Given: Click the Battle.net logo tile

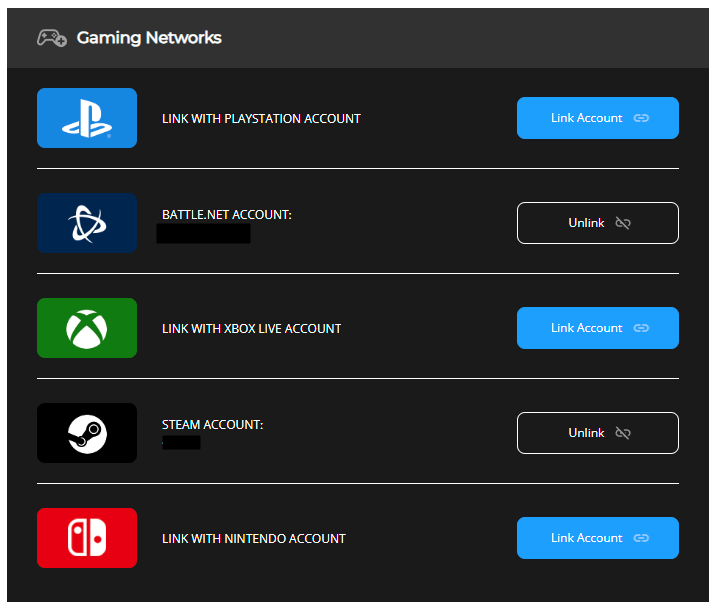Looking at the screenshot, I should (x=87, y=223).
